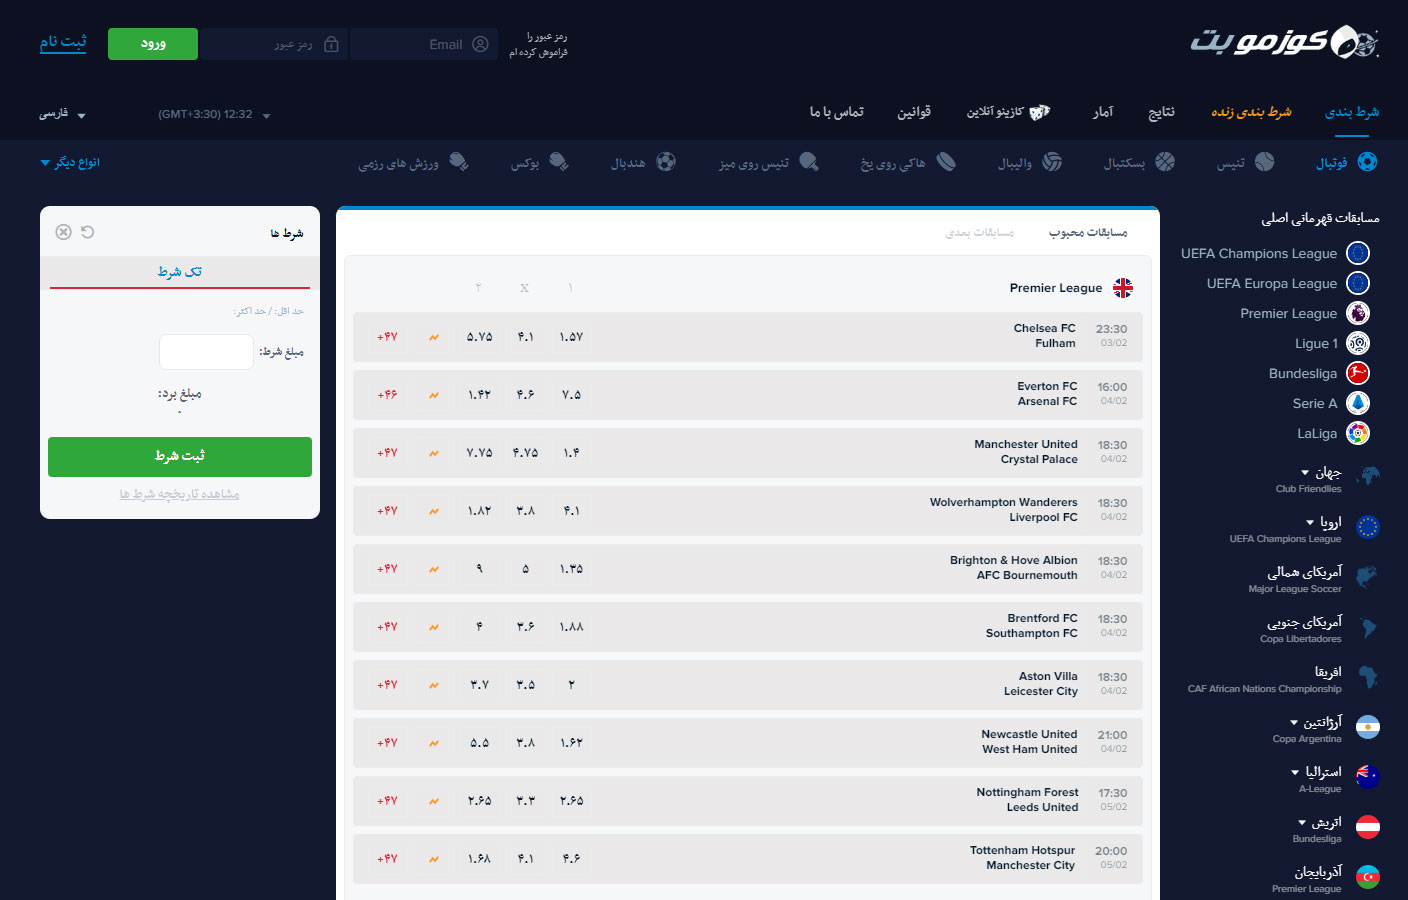Open مشاهده تاریخچه شرط ها history link

(x=179, y=494)
